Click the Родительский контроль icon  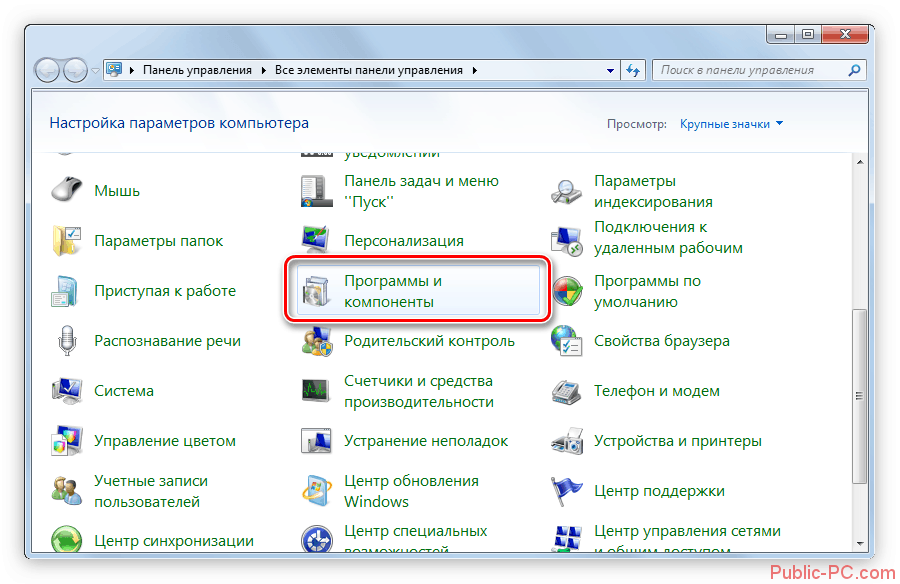coord(316,341)
